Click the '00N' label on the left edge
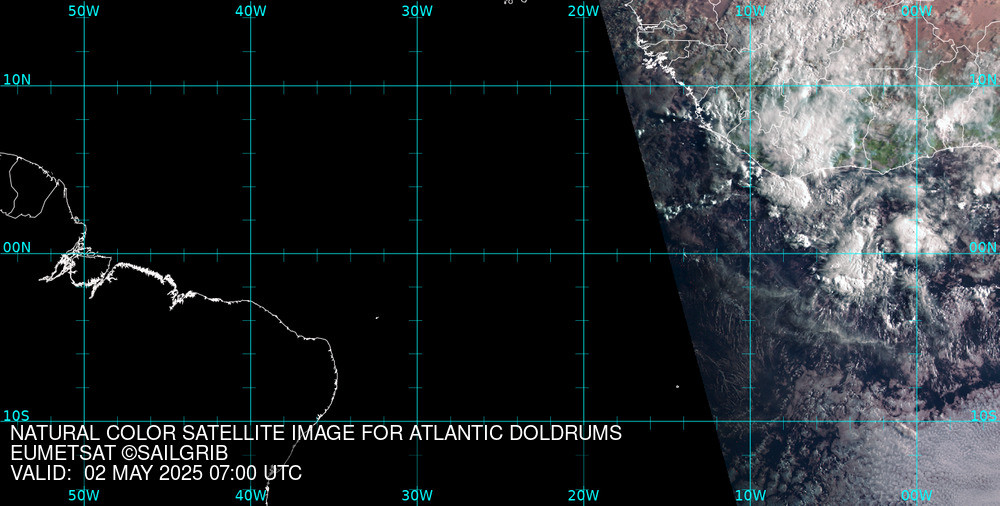Viewport: 1000px width, 506px height. coord(17,248)
